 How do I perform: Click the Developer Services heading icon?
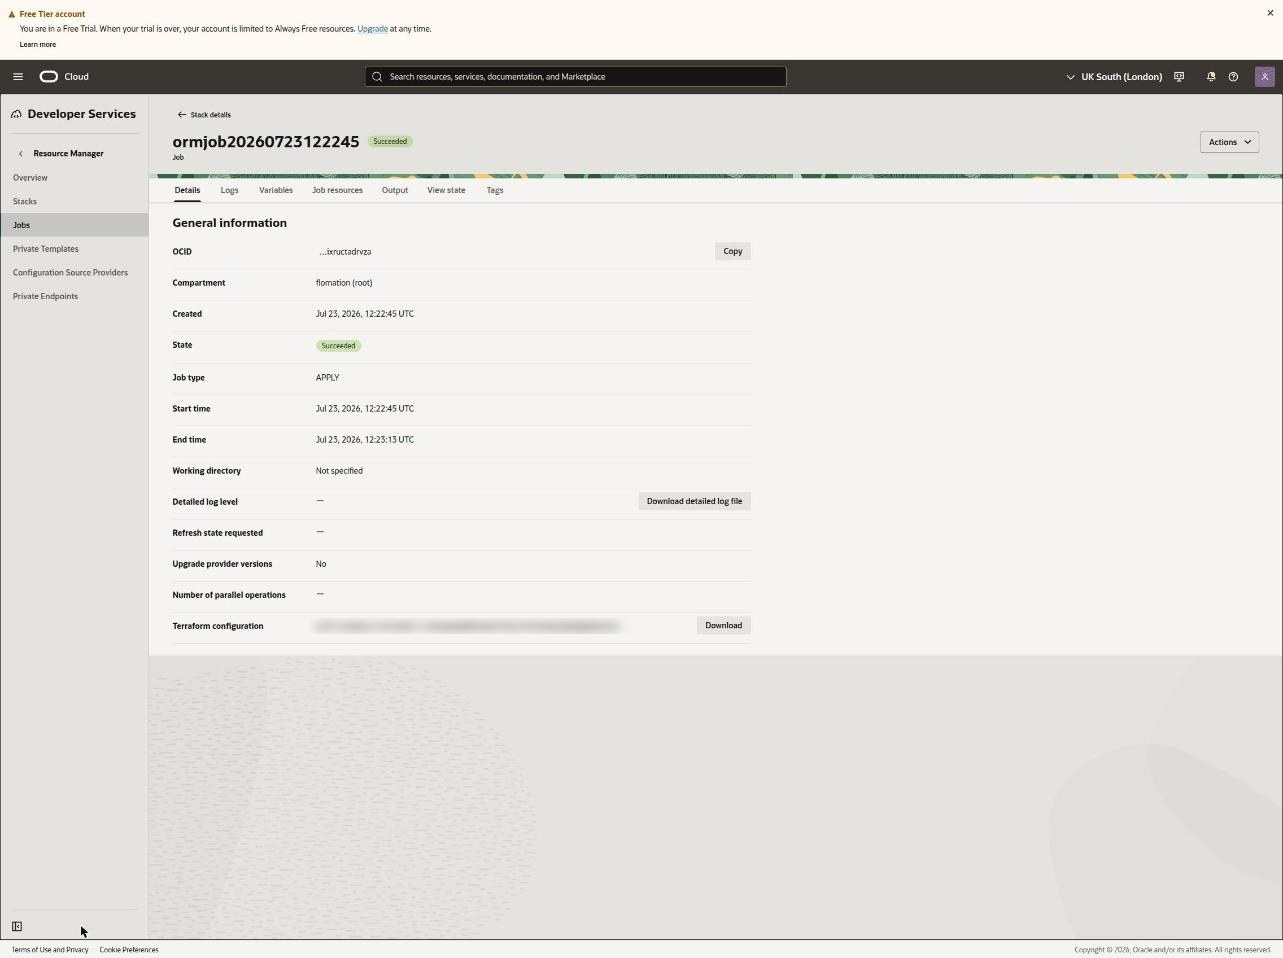[x=16, y=114]
